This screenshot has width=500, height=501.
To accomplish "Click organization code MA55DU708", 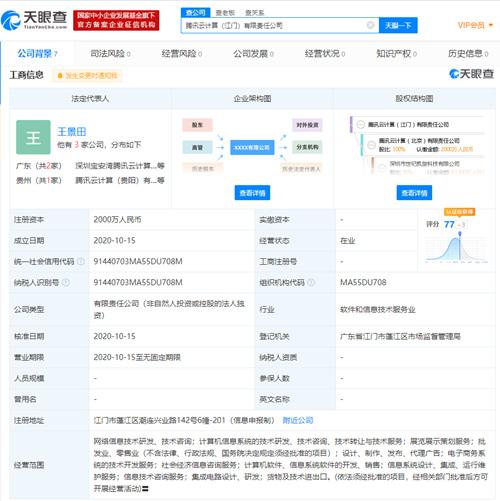I will pyautogui.click(x=363, y=282).
